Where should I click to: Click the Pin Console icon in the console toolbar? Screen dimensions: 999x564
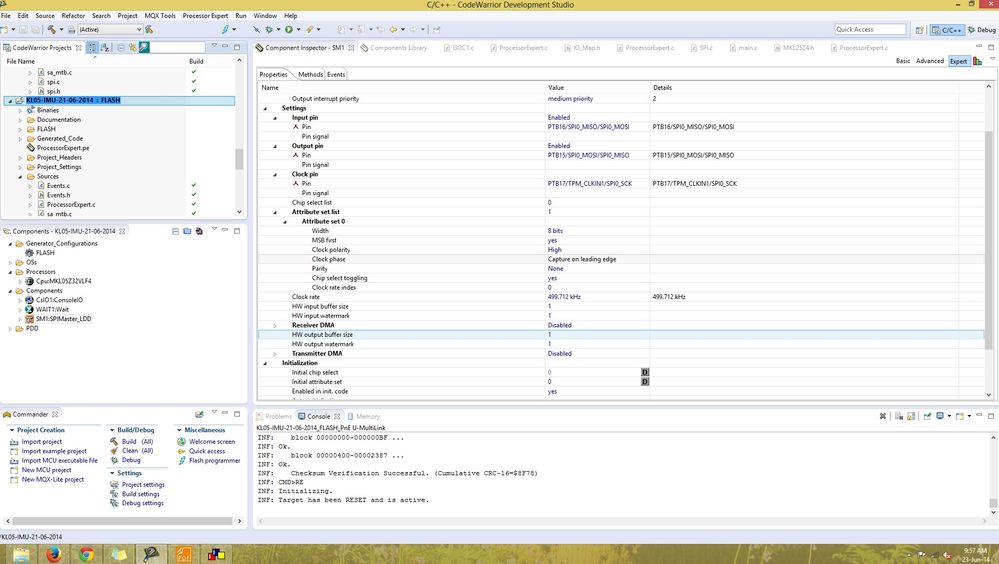(x=927, y=416)
